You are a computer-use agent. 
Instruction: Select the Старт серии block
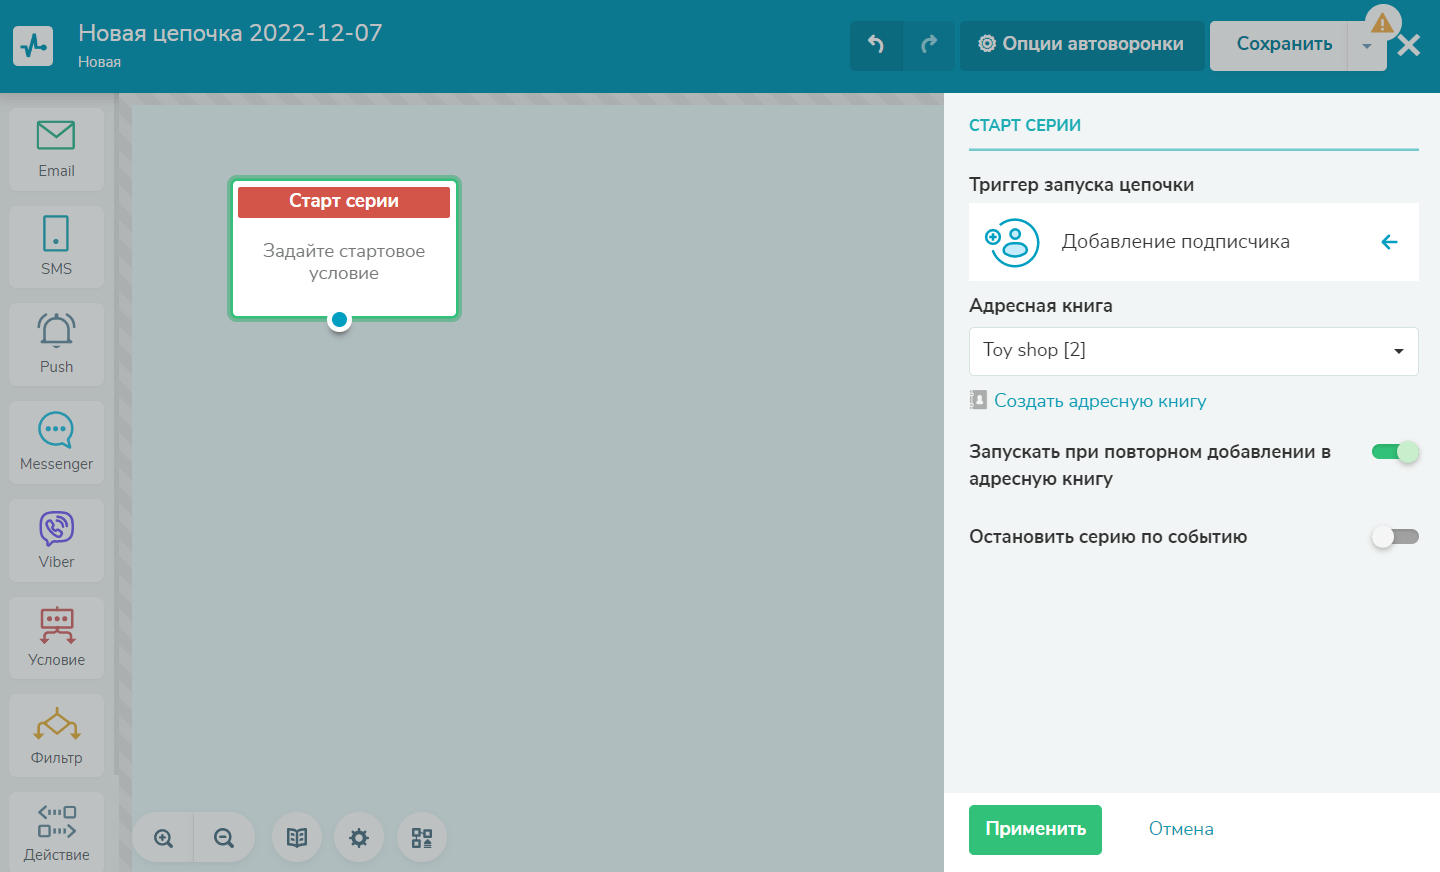(344, 249)
